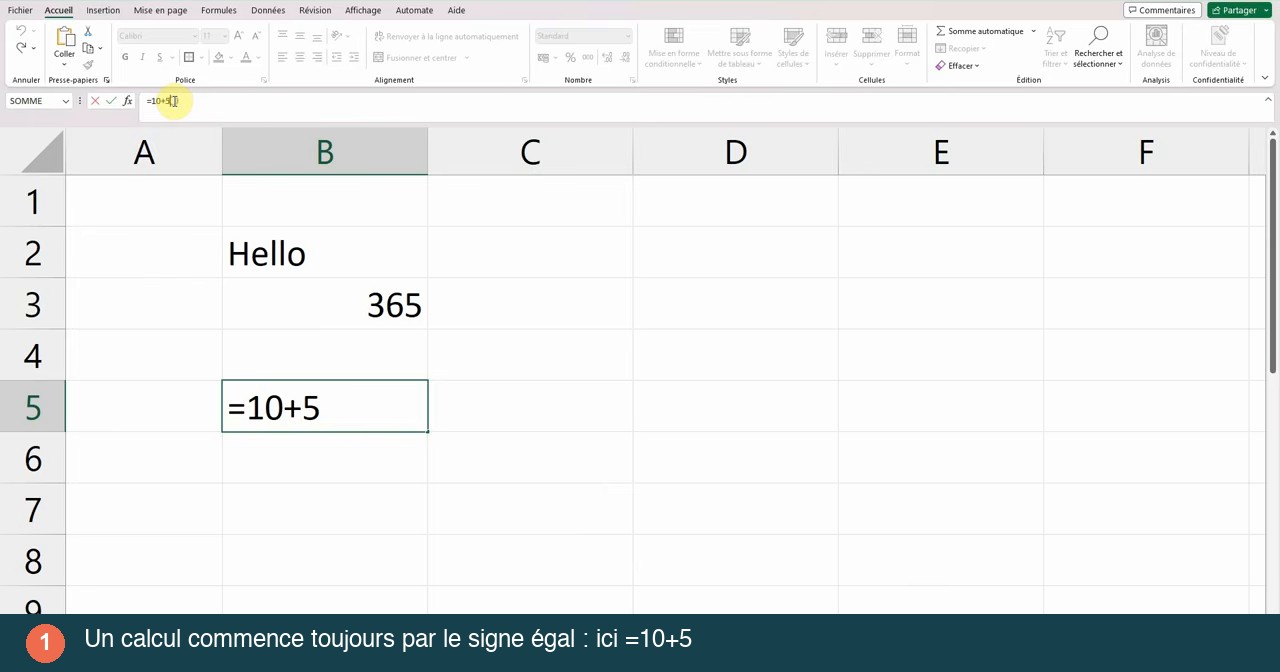This screenshot has width=1280, height=672.
Task: Click the thousands separator 000 icon
Action: 587,58
